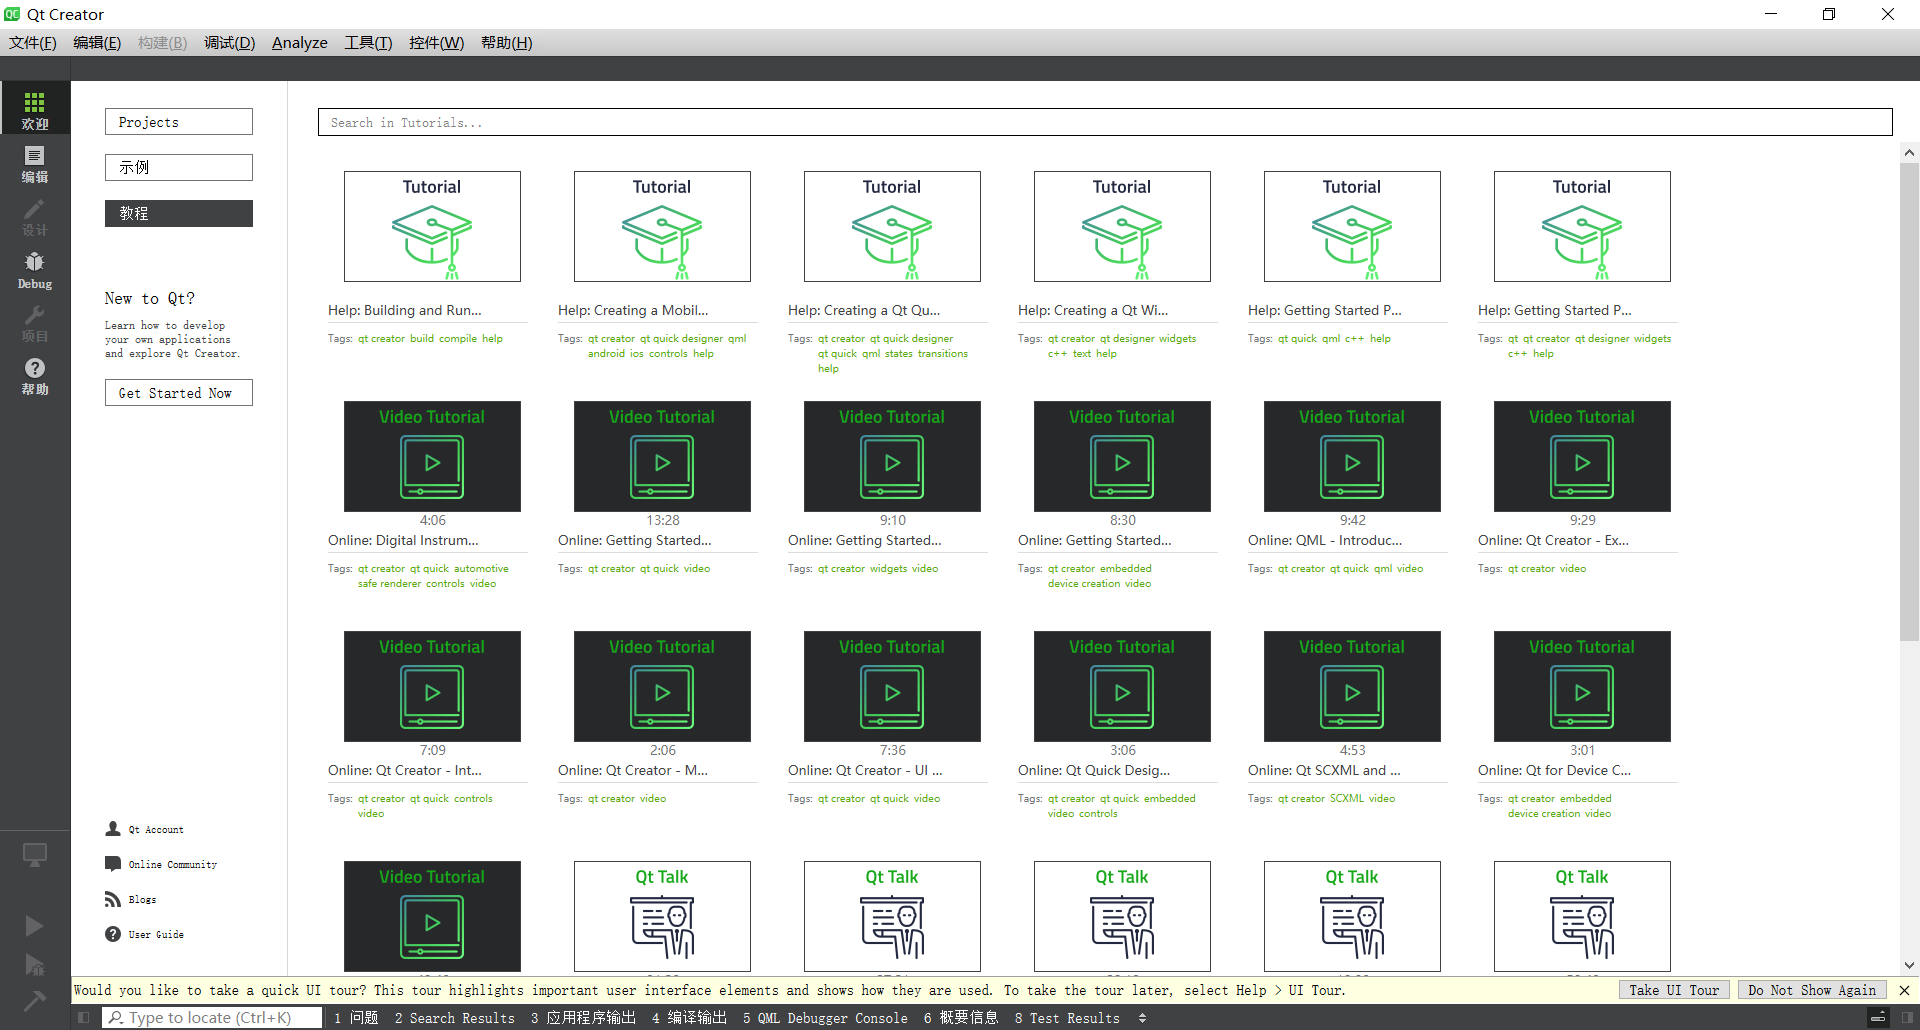The image size is (1920, 1030).
Task: Open locator filter magnifier dropdown
Action: point(117,1017)
